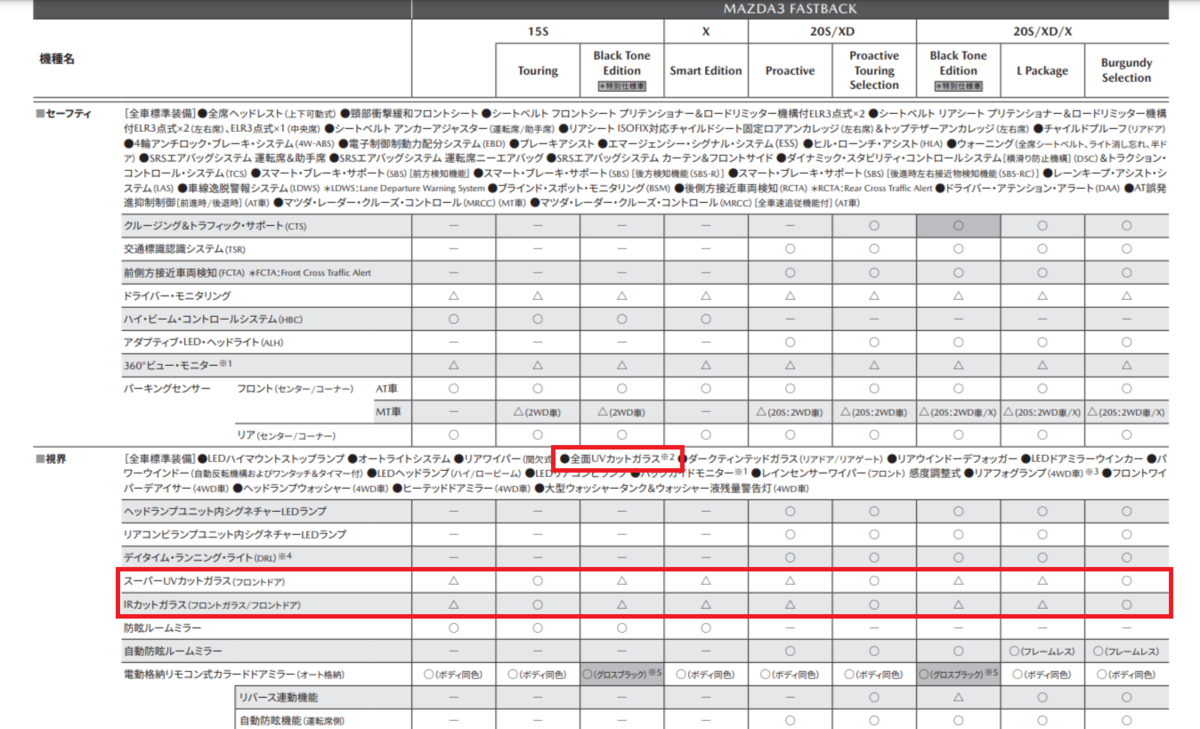Select the MT車 sub-row label
The image size is (1200, 729).
point(388,411)
